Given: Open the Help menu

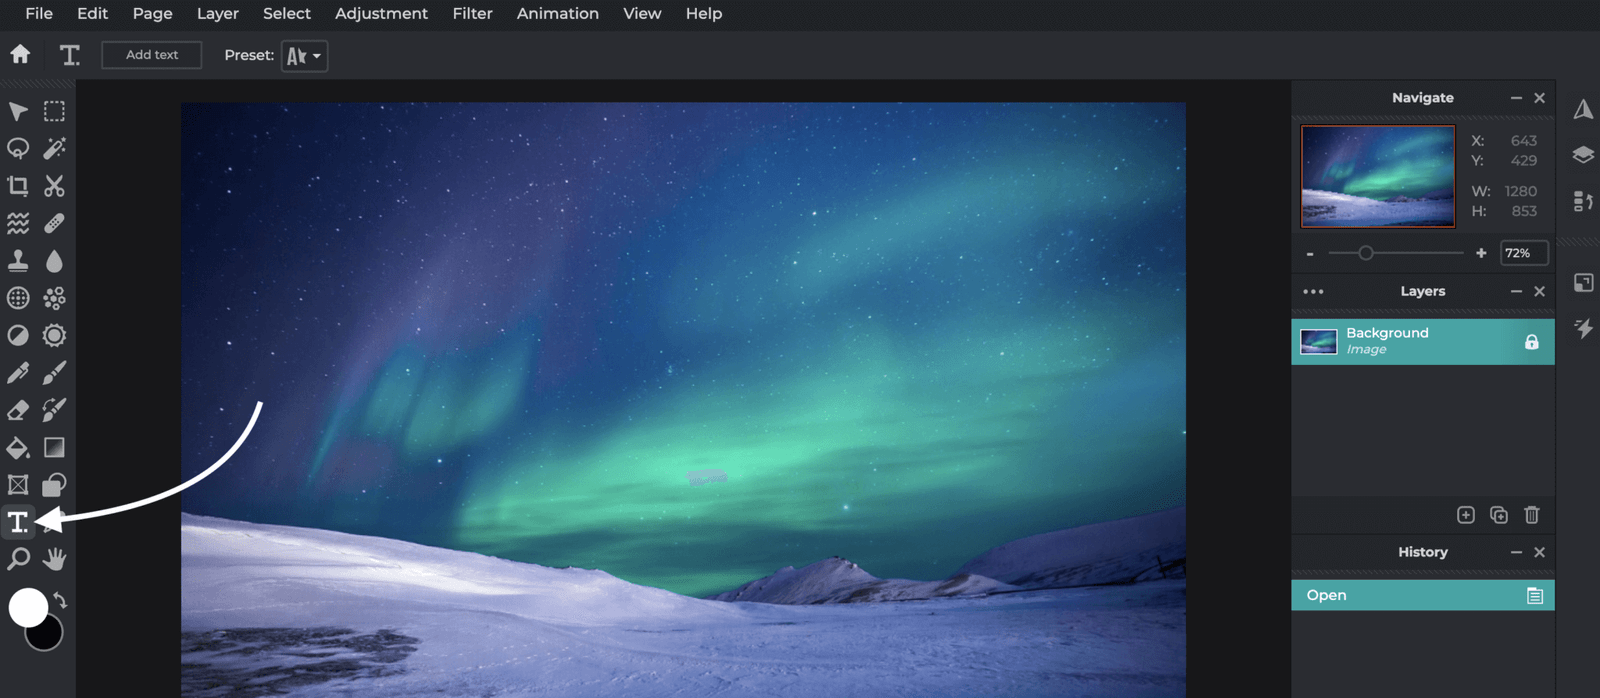Looking at the screenshot, I should (703, 14).
